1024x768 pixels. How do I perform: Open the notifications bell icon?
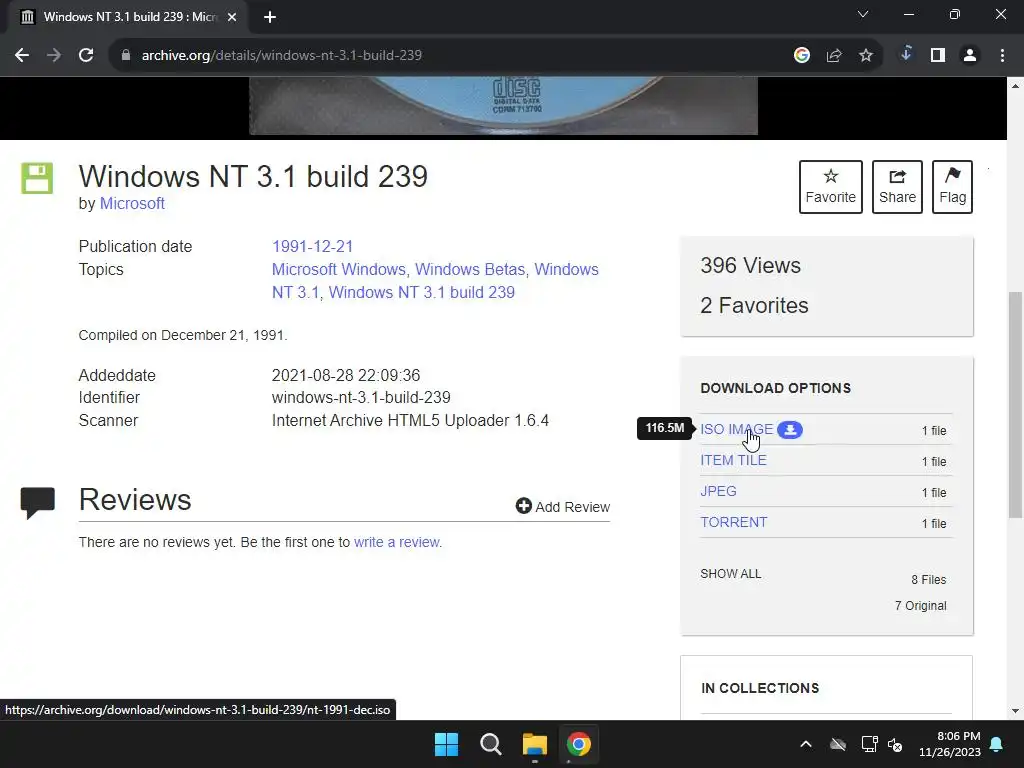tap(997, 744)
